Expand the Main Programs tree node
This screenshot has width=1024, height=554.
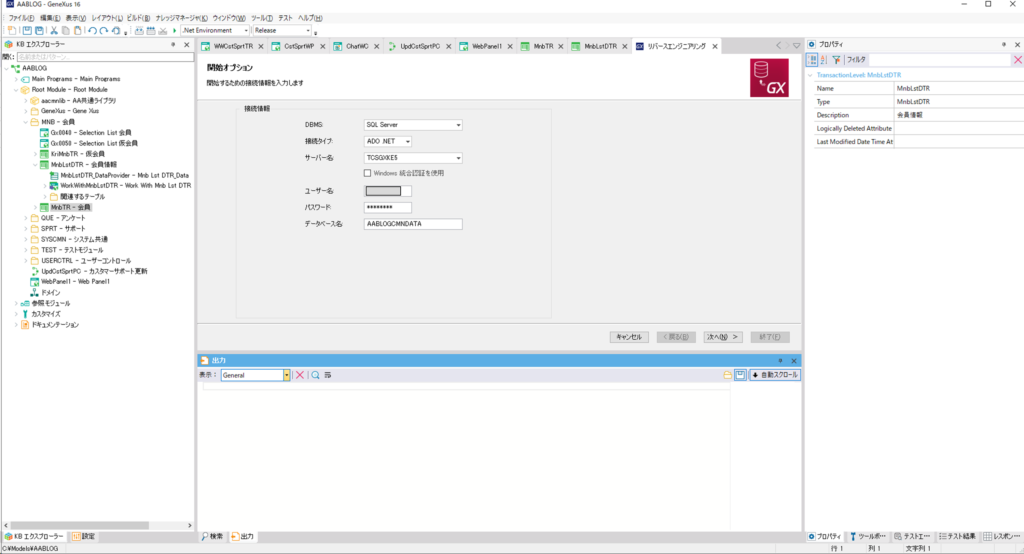pos(16,79)
